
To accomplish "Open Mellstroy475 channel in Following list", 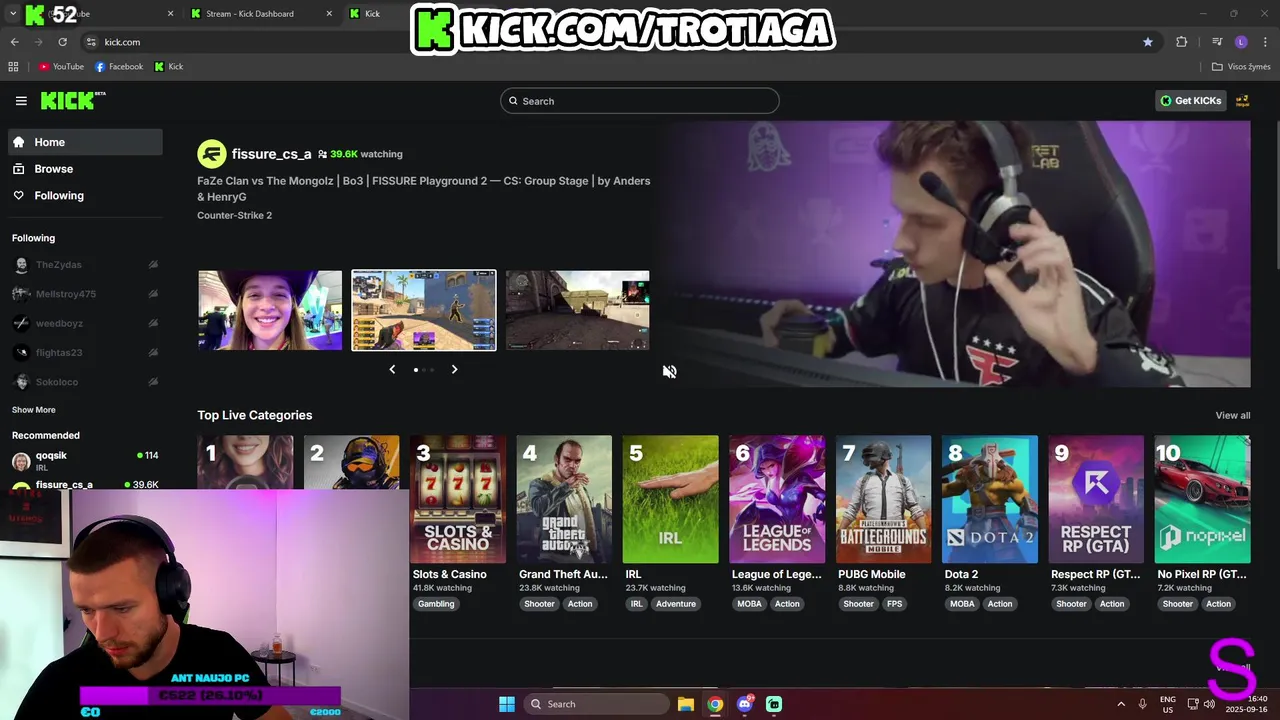I will 66,294.
